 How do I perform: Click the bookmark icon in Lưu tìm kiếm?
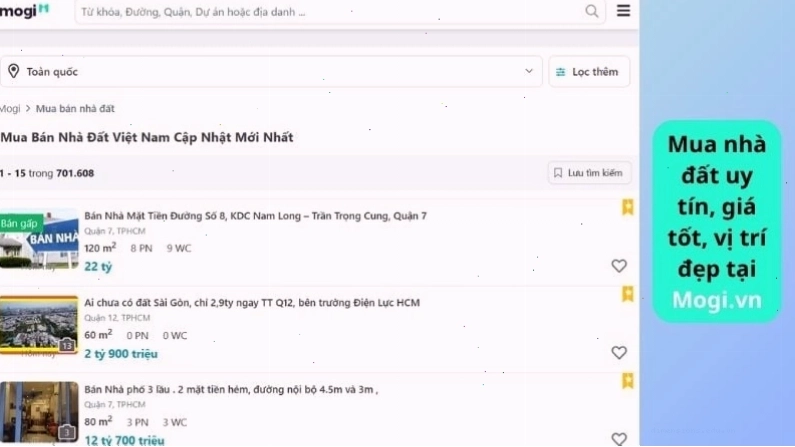pos(558,173)
